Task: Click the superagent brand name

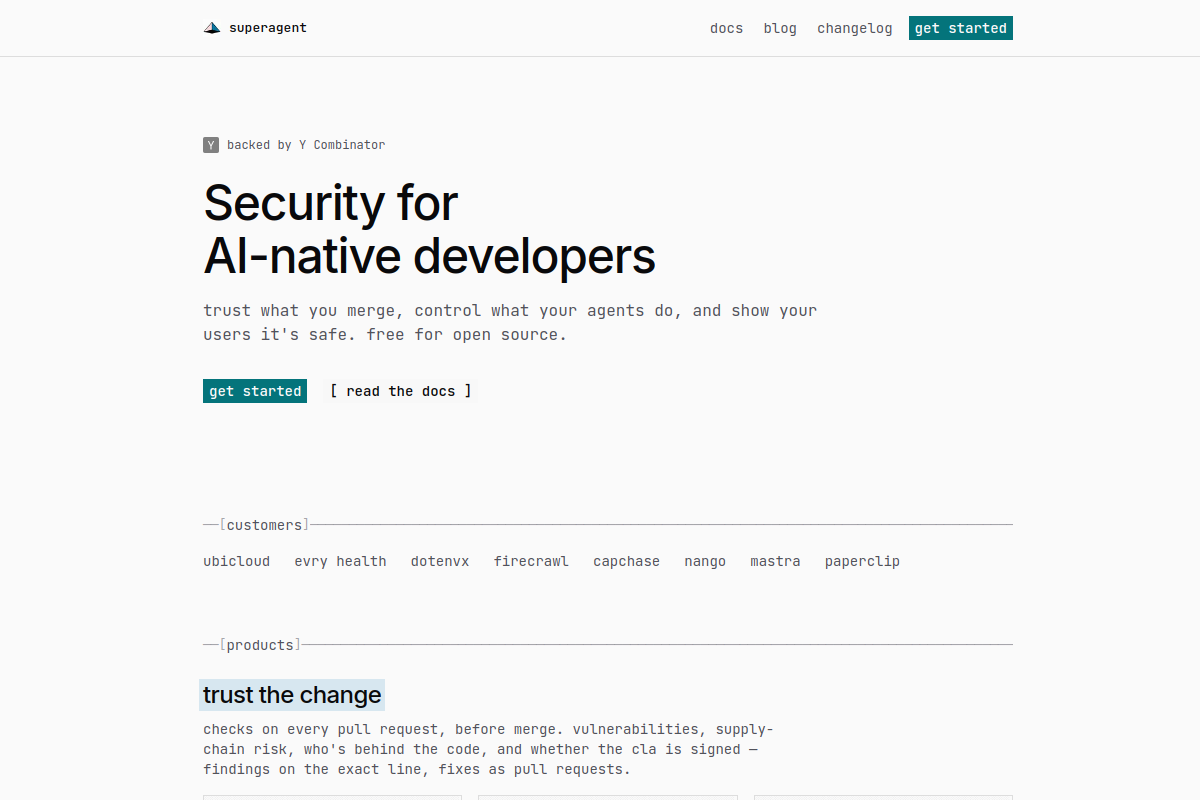Action: (x=268, y=28)
